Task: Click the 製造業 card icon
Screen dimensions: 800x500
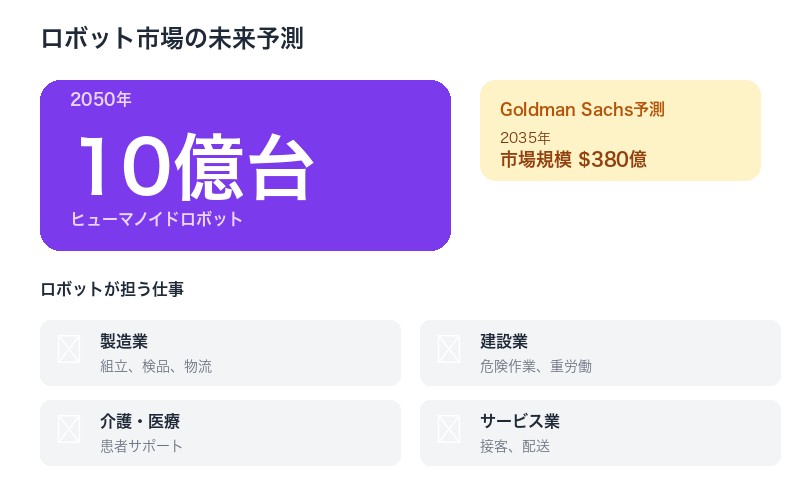Action: 69,349
